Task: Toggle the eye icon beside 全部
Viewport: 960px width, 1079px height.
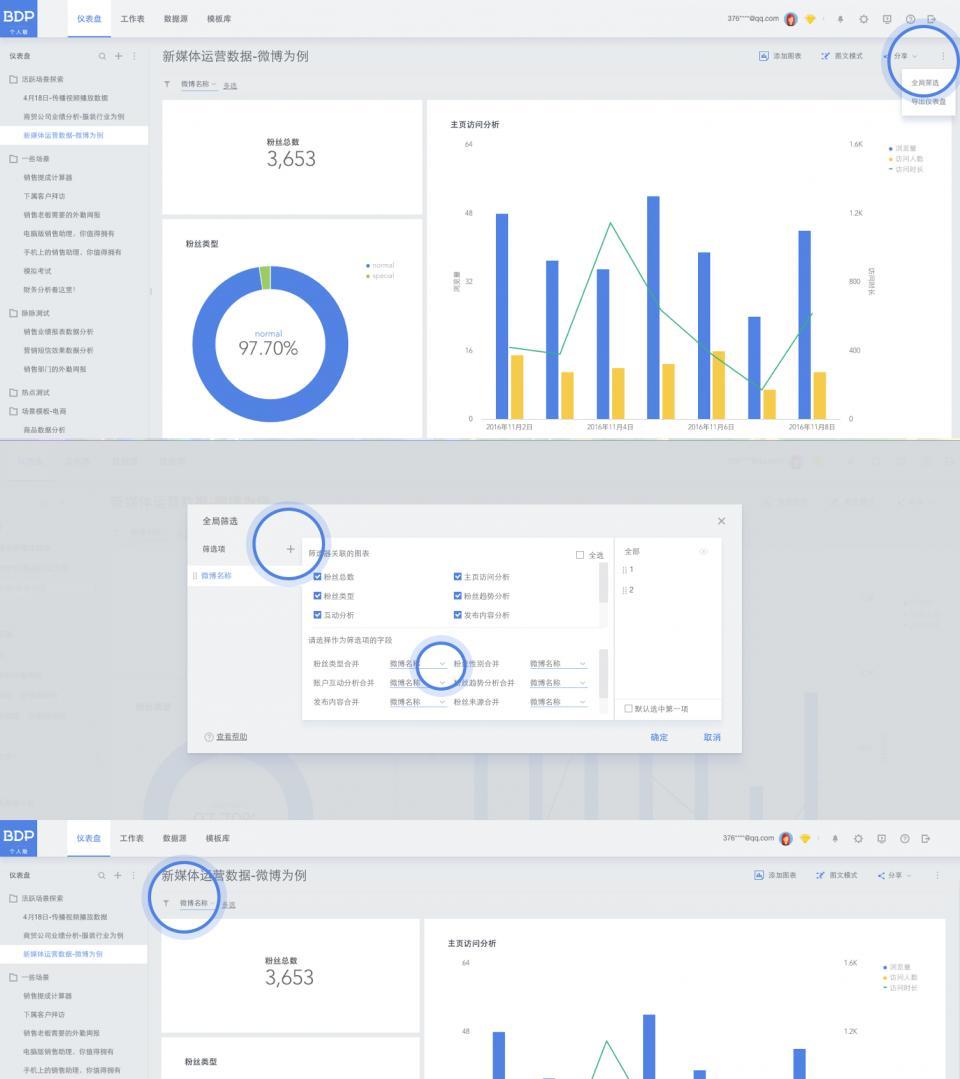Action: point(703,551)
